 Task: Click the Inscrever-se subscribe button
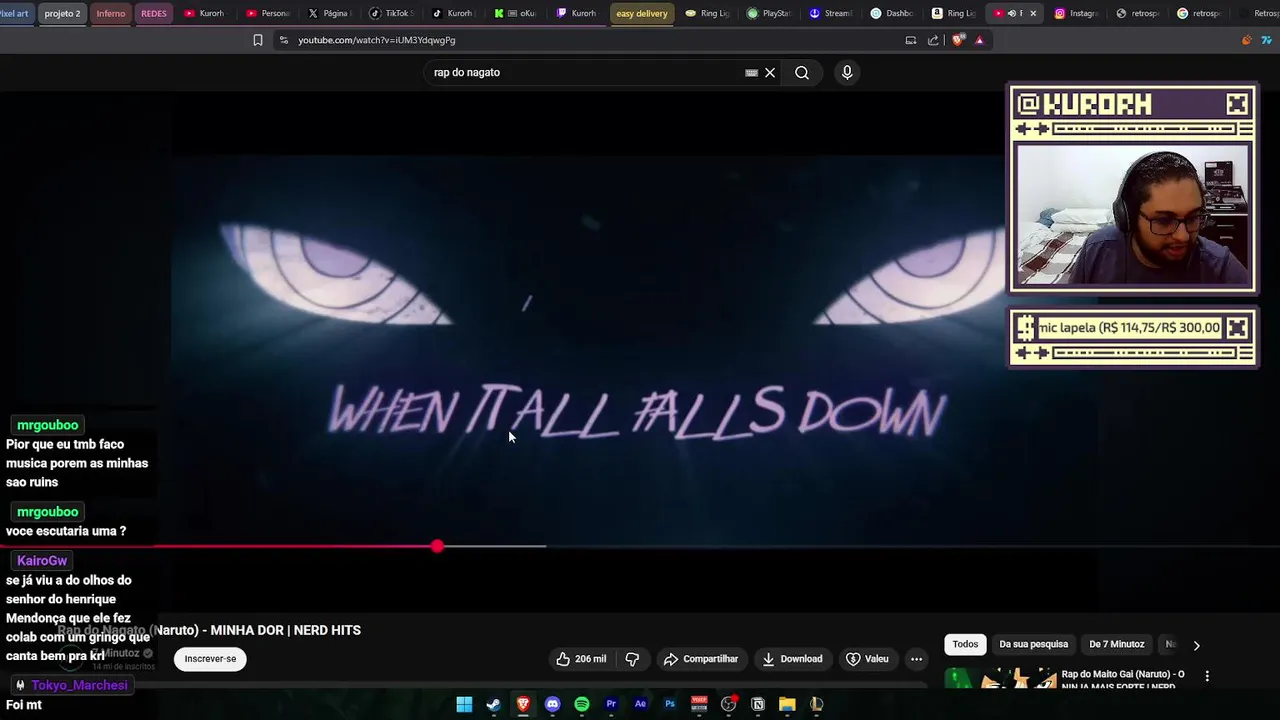(210, 659)
